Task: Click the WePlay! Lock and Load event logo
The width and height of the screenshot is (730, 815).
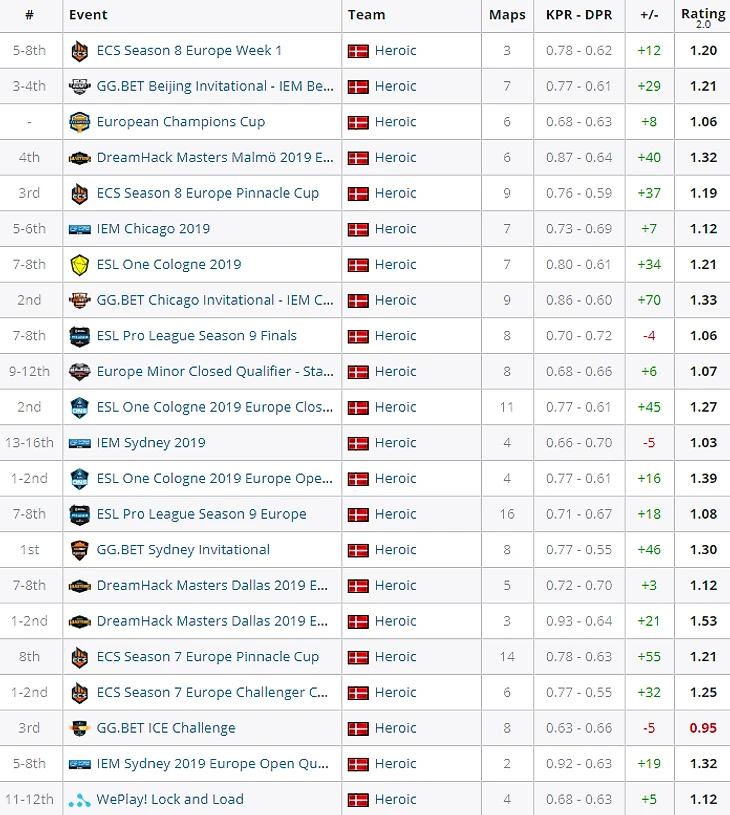Action: [x=80, y=800]
